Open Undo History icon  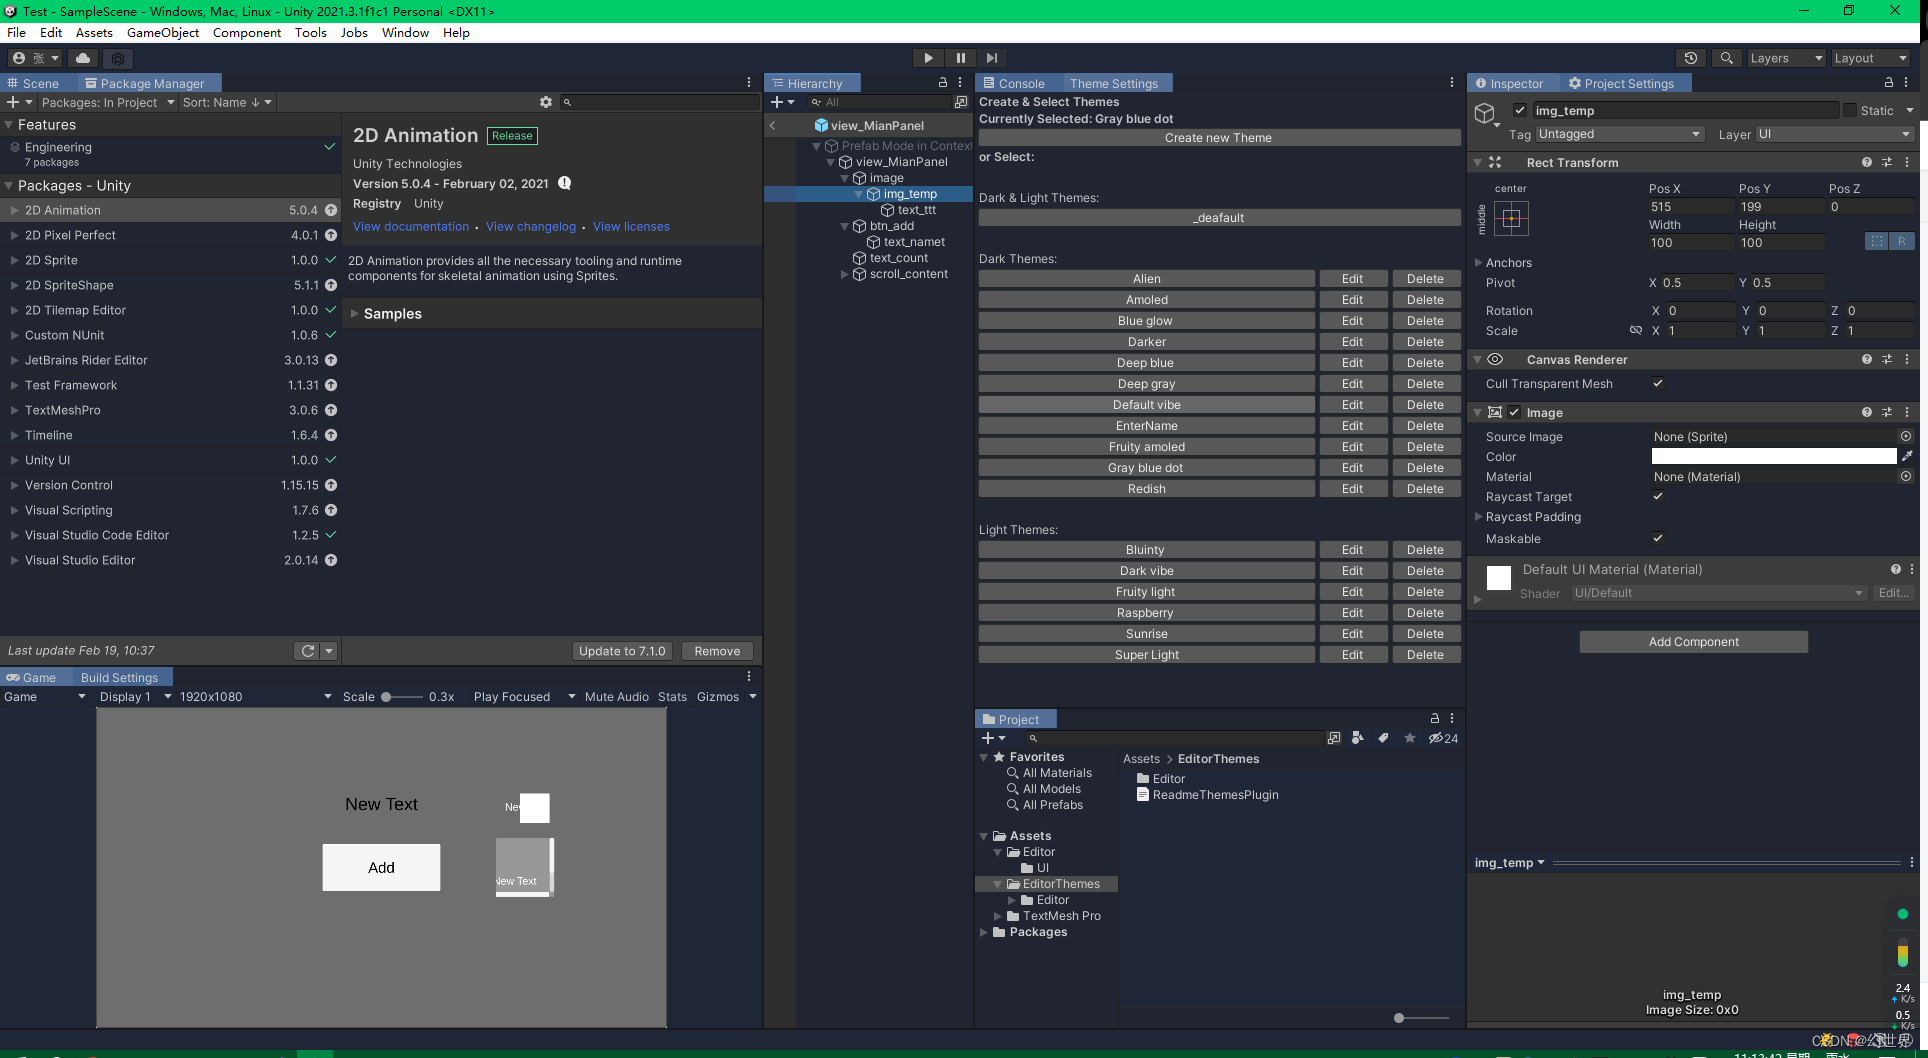pos(1691,58)
